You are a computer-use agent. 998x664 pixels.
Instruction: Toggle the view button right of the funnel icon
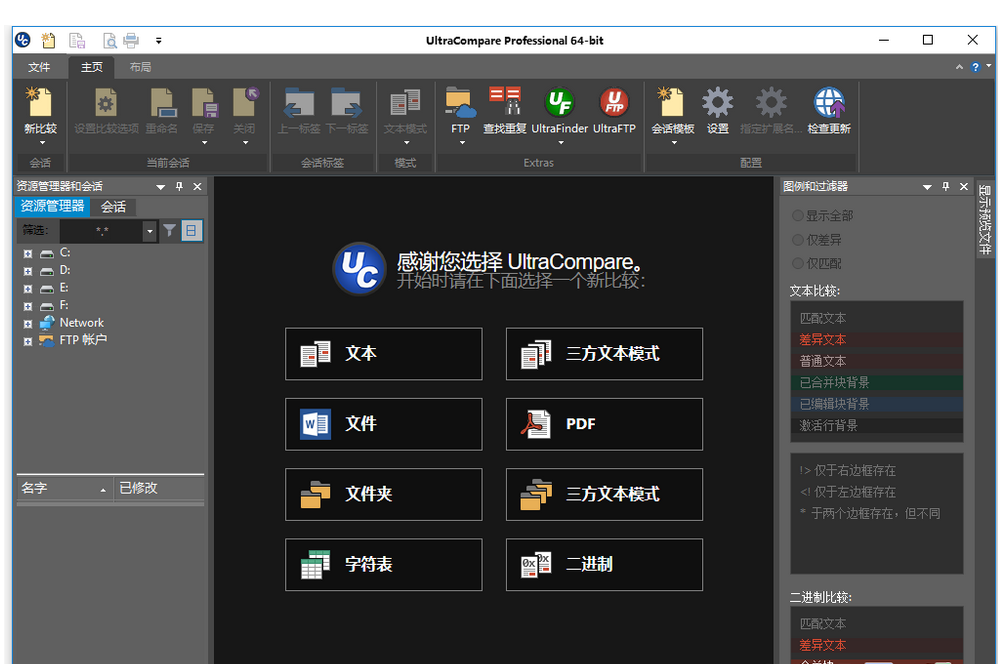[x=192, y=230]
